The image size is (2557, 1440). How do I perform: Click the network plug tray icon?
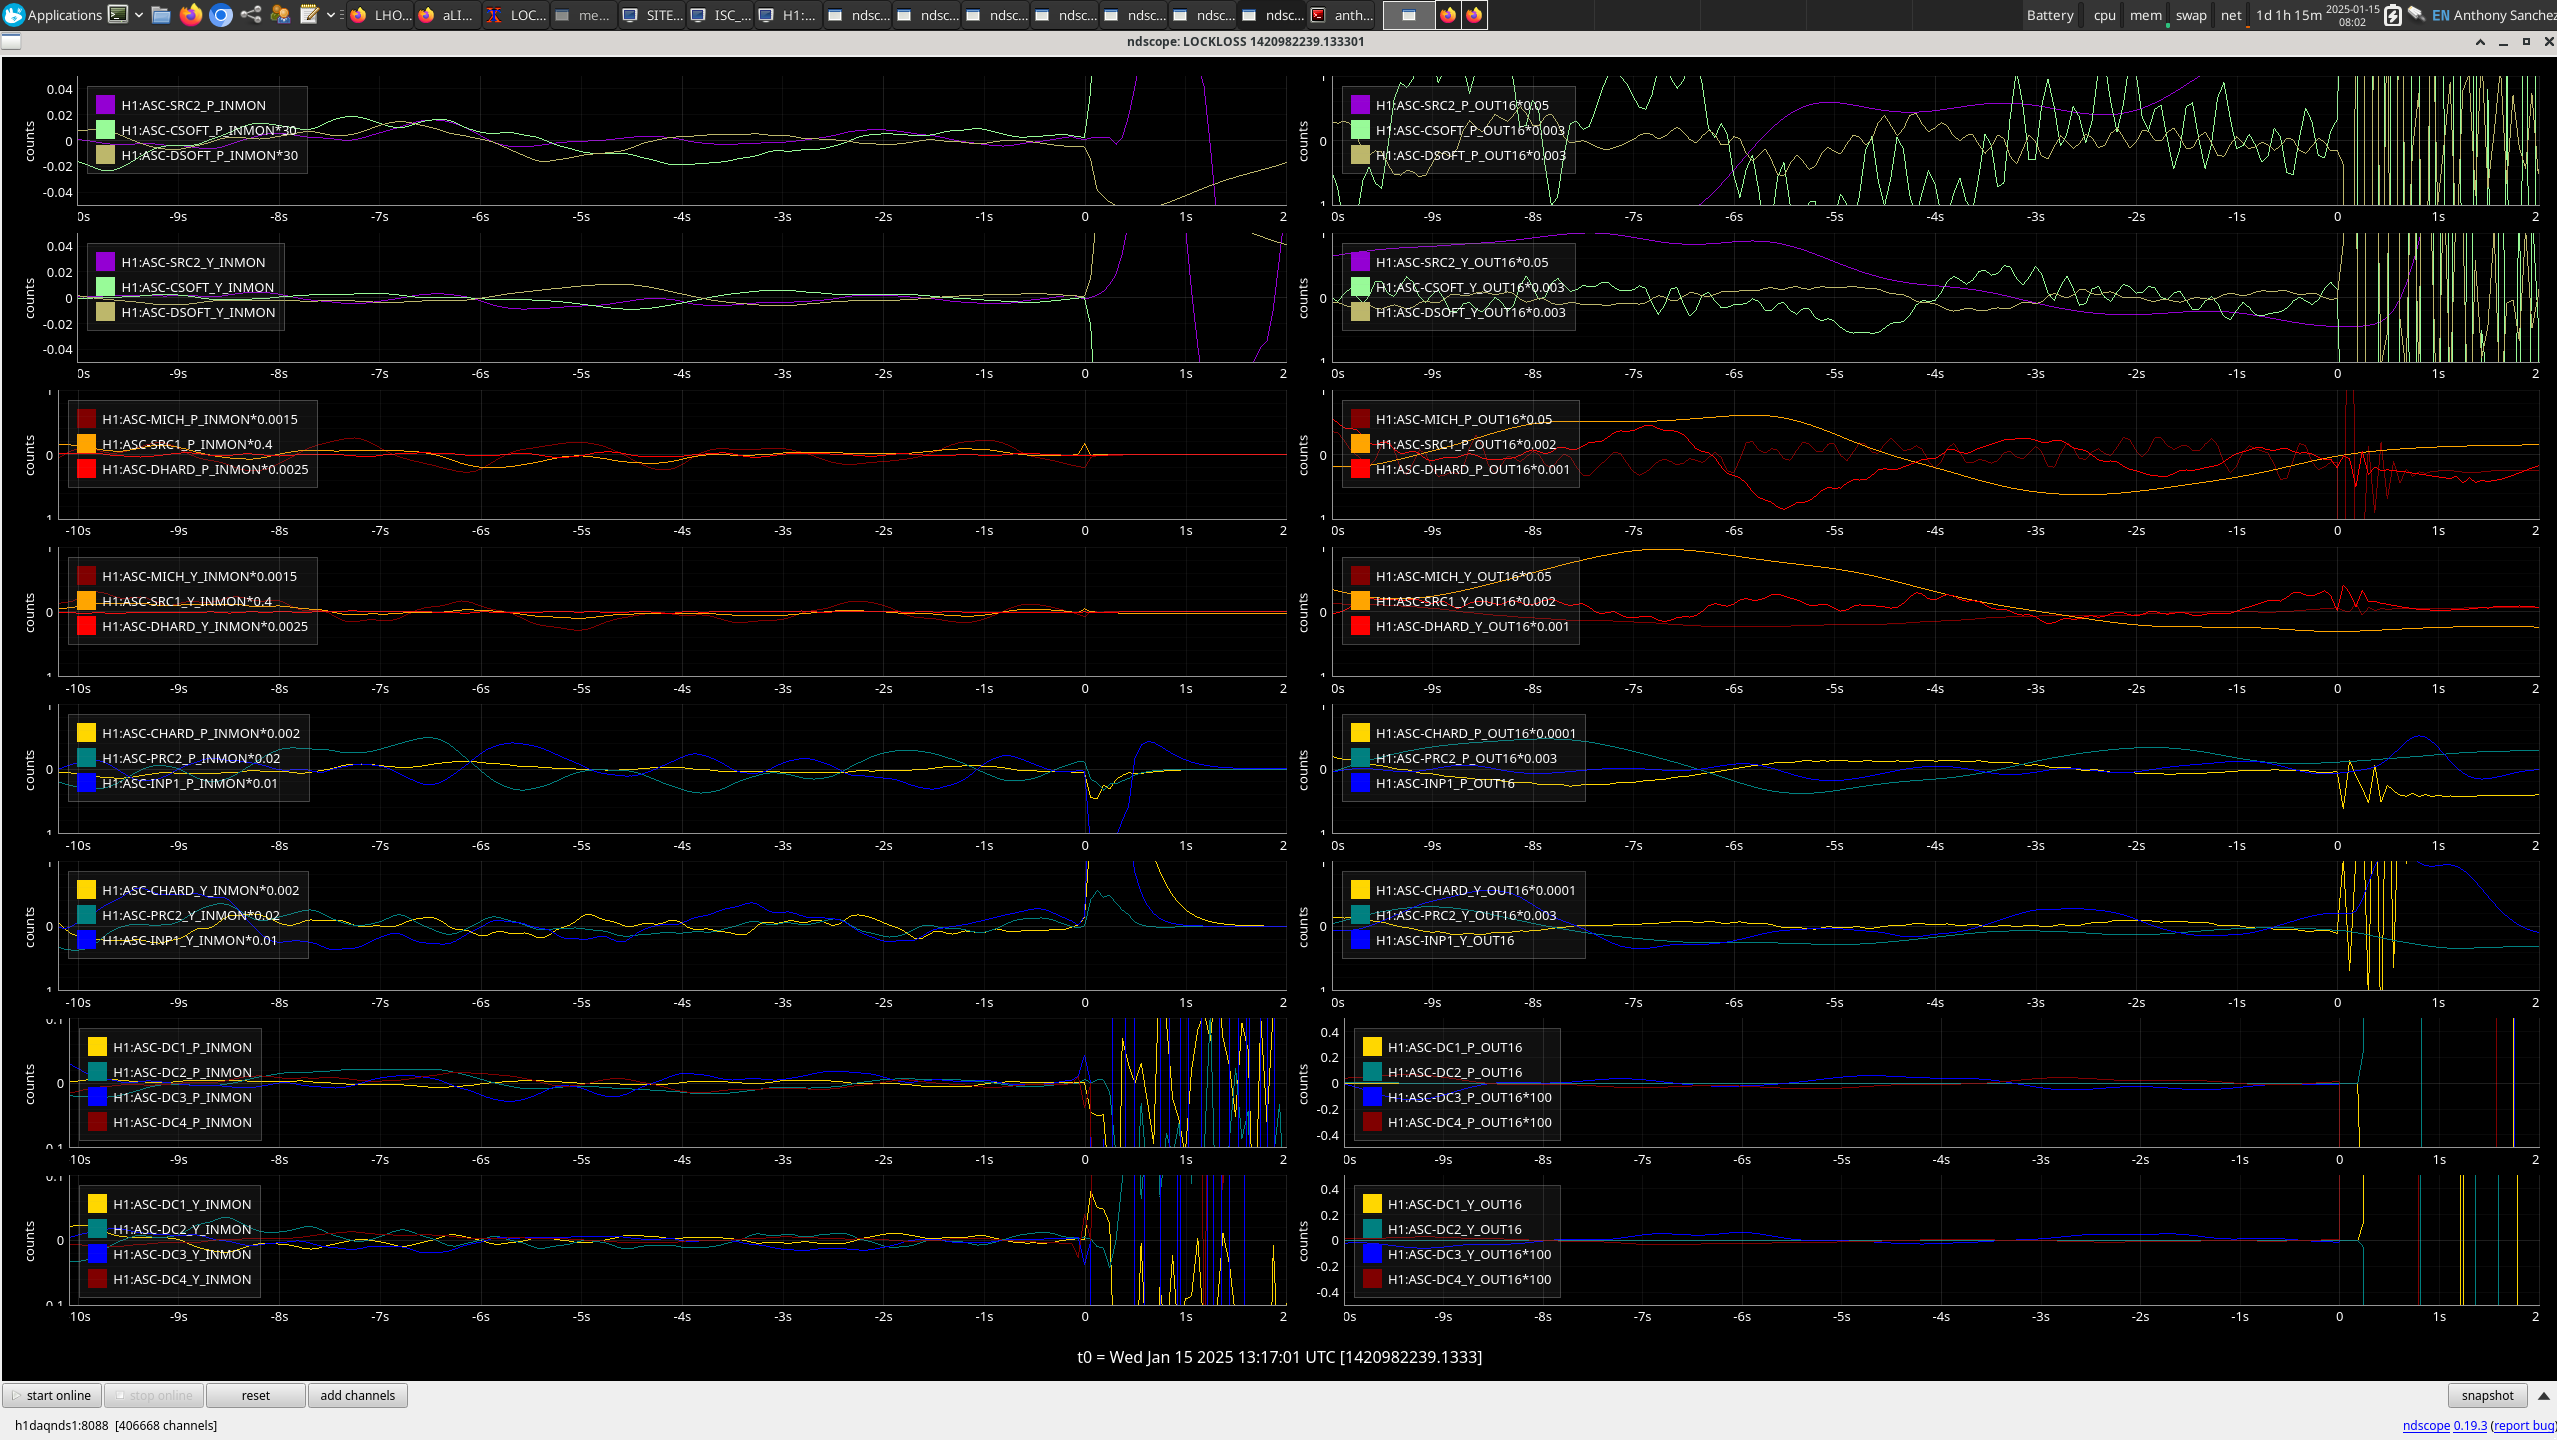[x=2416, y=15]
